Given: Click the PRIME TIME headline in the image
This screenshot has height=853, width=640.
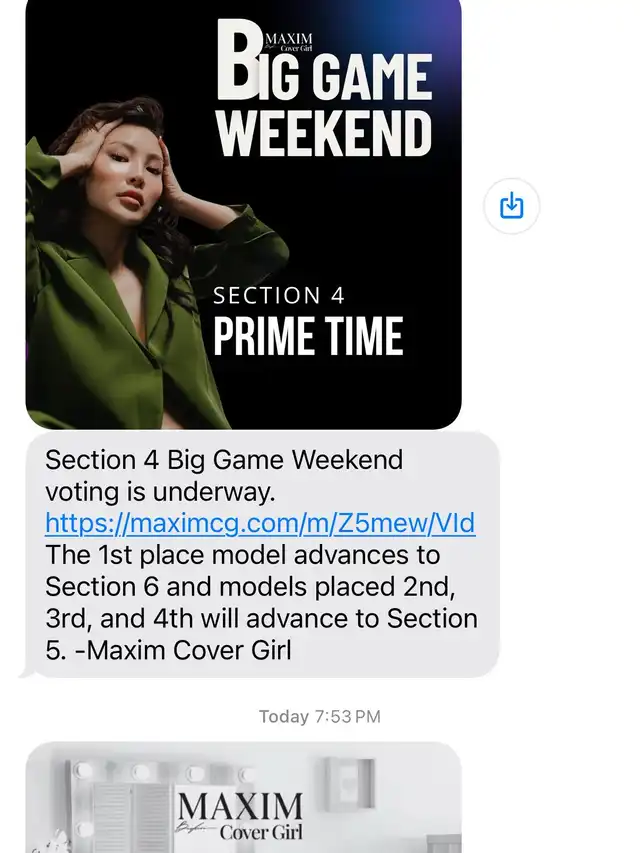Looking at the screenshot, I should point(308,336).
